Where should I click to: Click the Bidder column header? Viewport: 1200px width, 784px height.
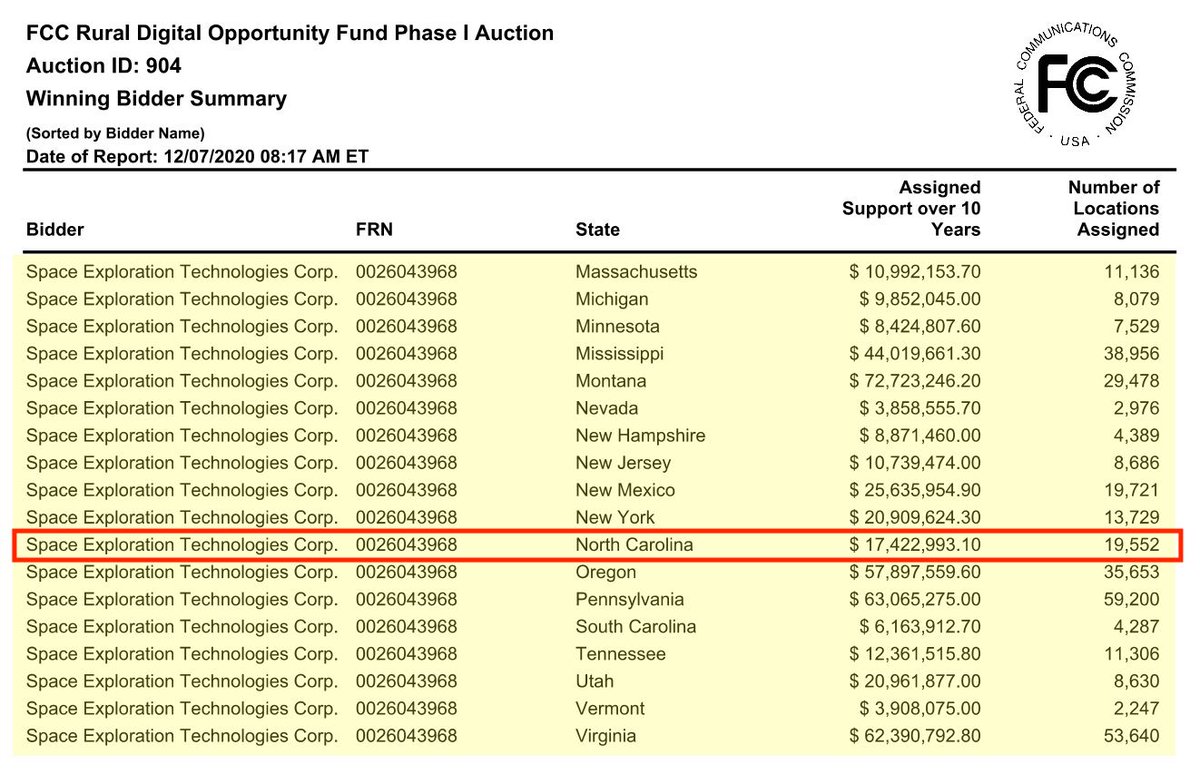click(x=55, y=229)
